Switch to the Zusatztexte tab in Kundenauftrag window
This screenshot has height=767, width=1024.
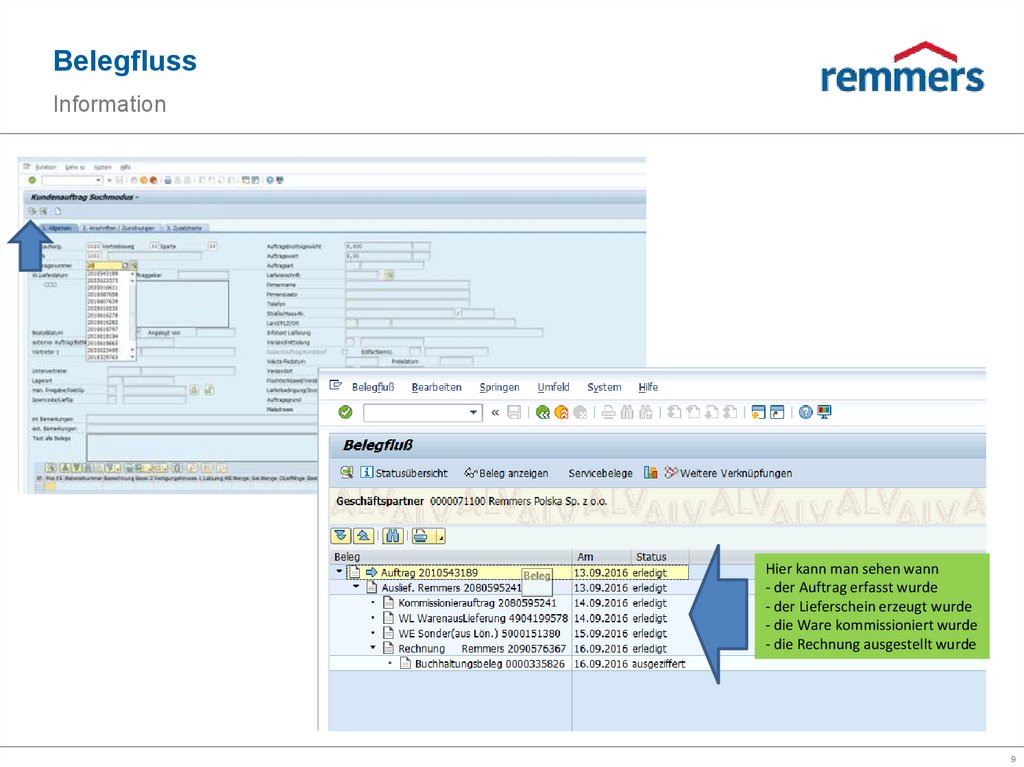pyautogui.click(x=184, y=228)
